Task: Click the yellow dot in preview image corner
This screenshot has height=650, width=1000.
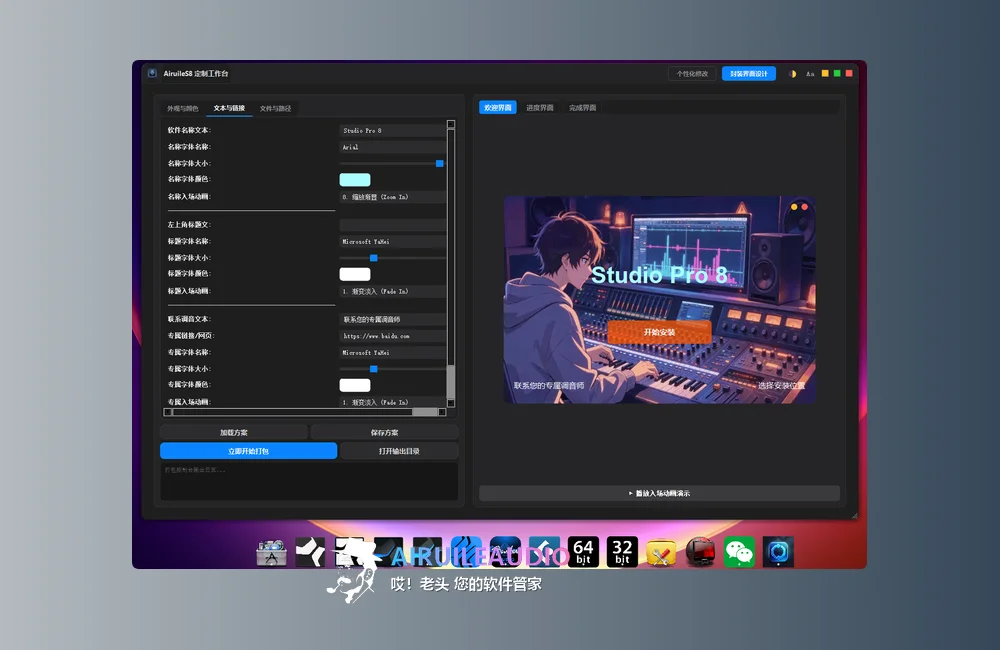Action: pos(794,207)
